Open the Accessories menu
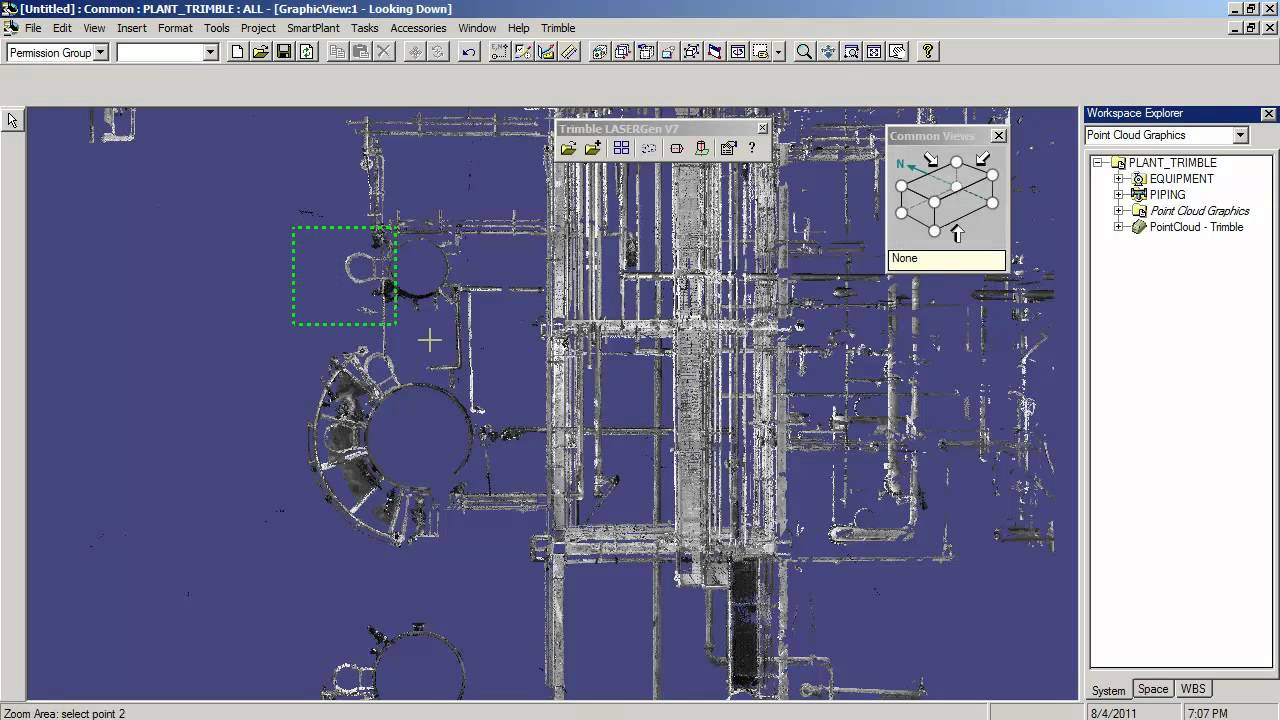The height and width of the screenshot is (720, 1280). pos(418,28)
